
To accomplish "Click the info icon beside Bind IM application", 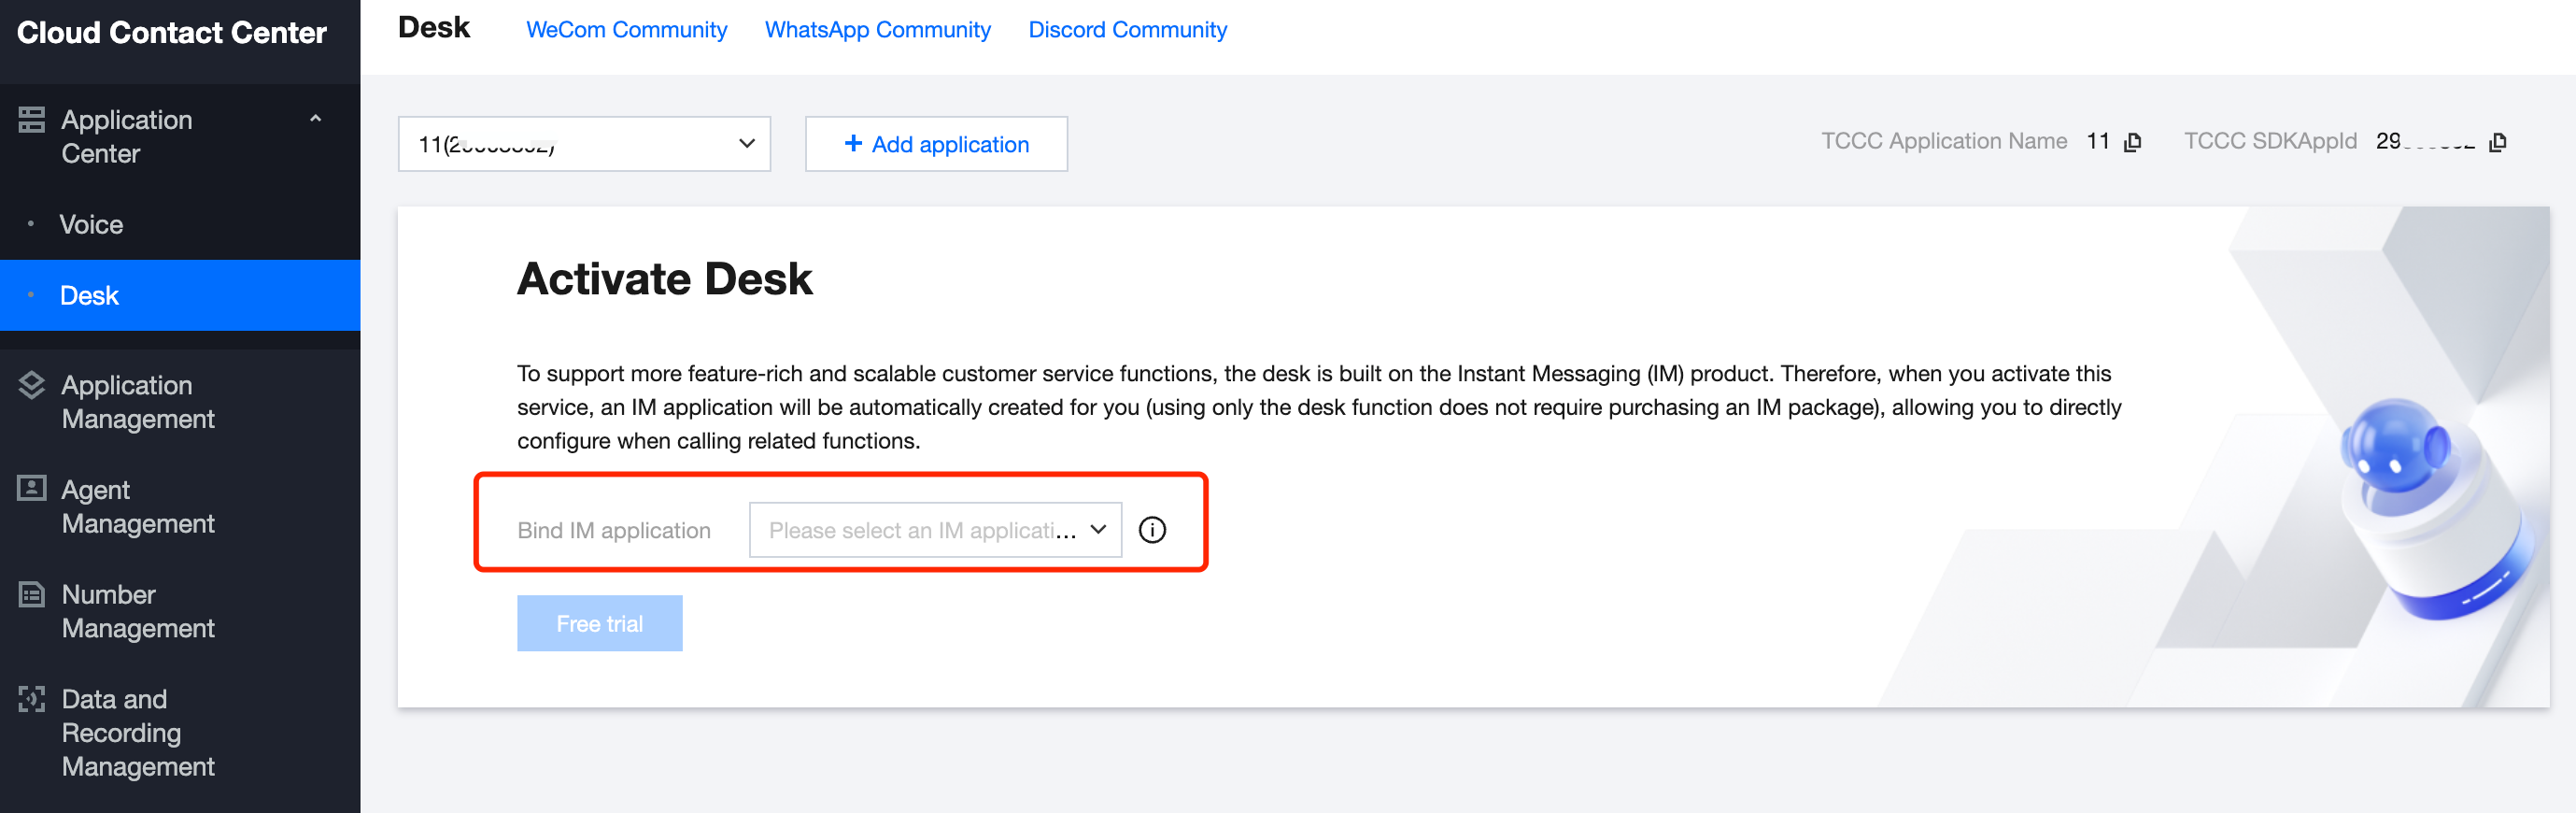I will pos(1152,530).
